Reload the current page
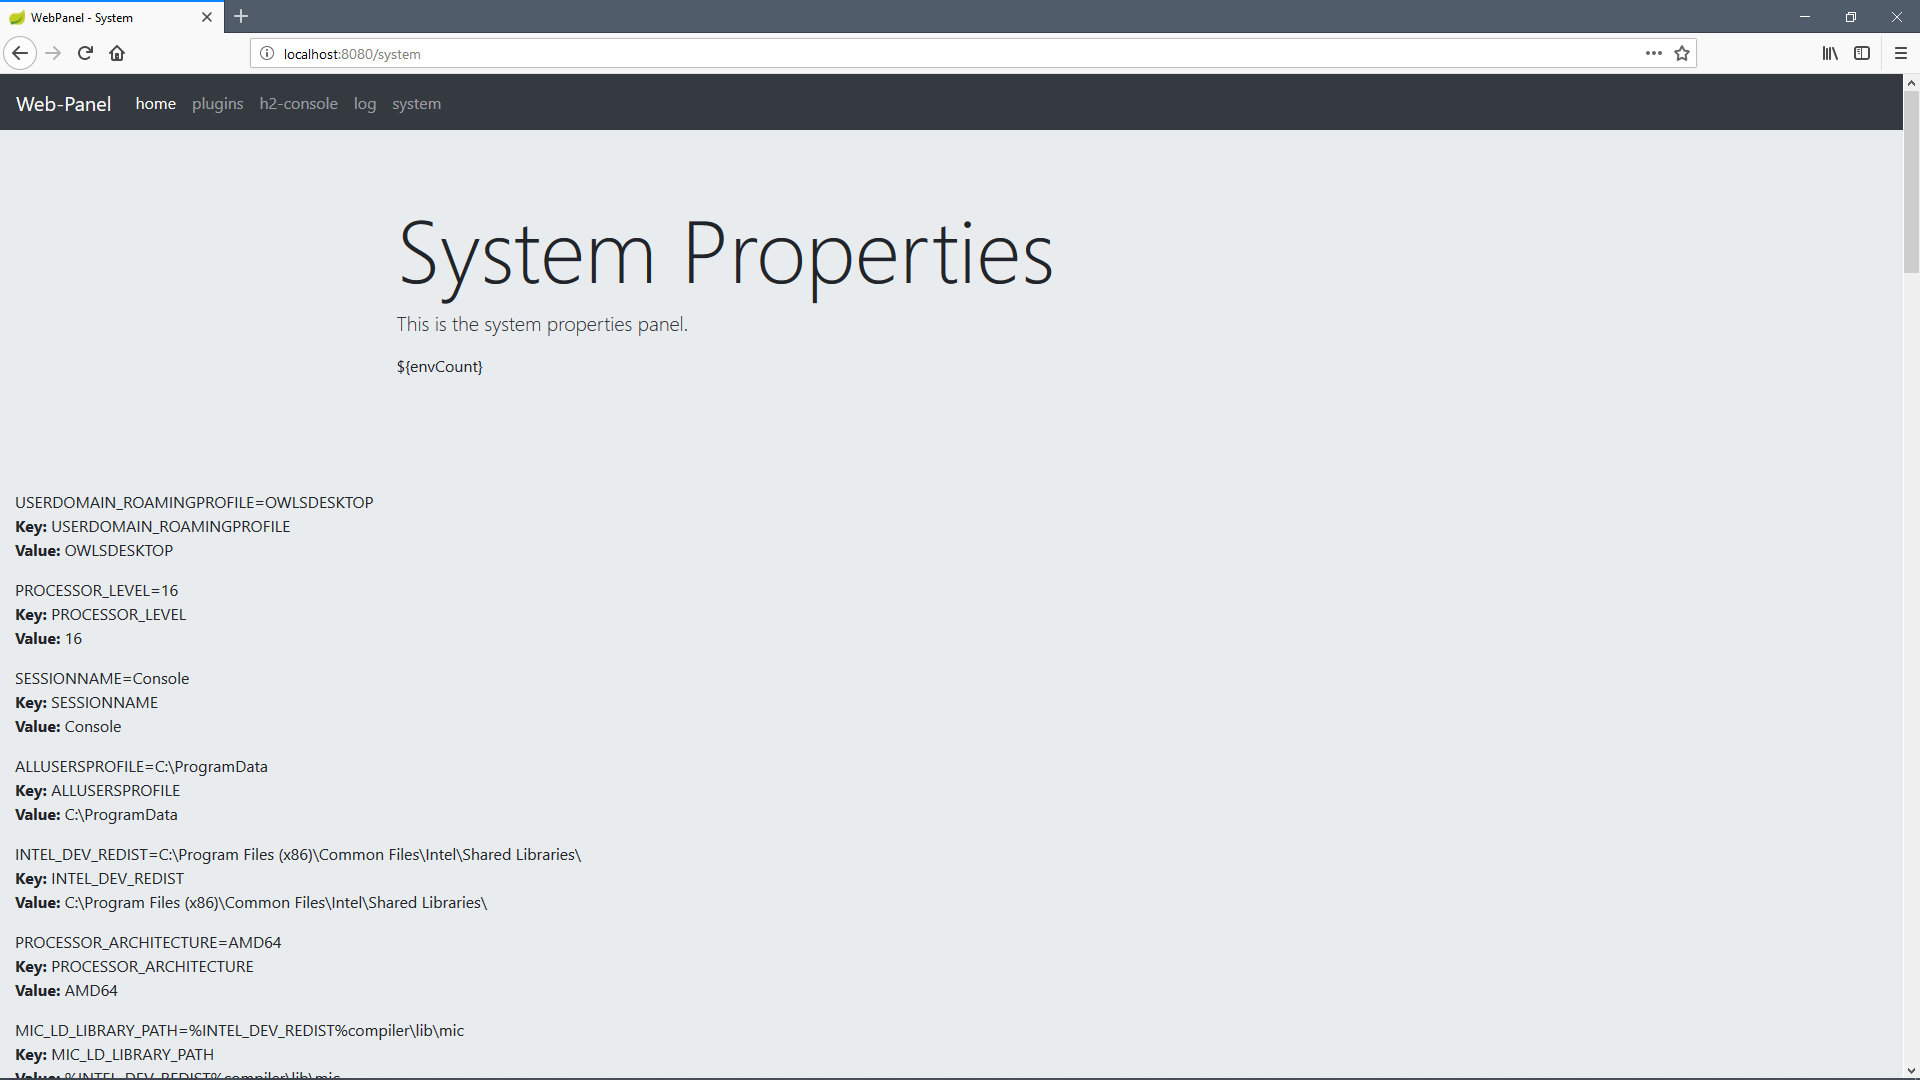Viewport: 1920px width, 1080px height. 86,53
